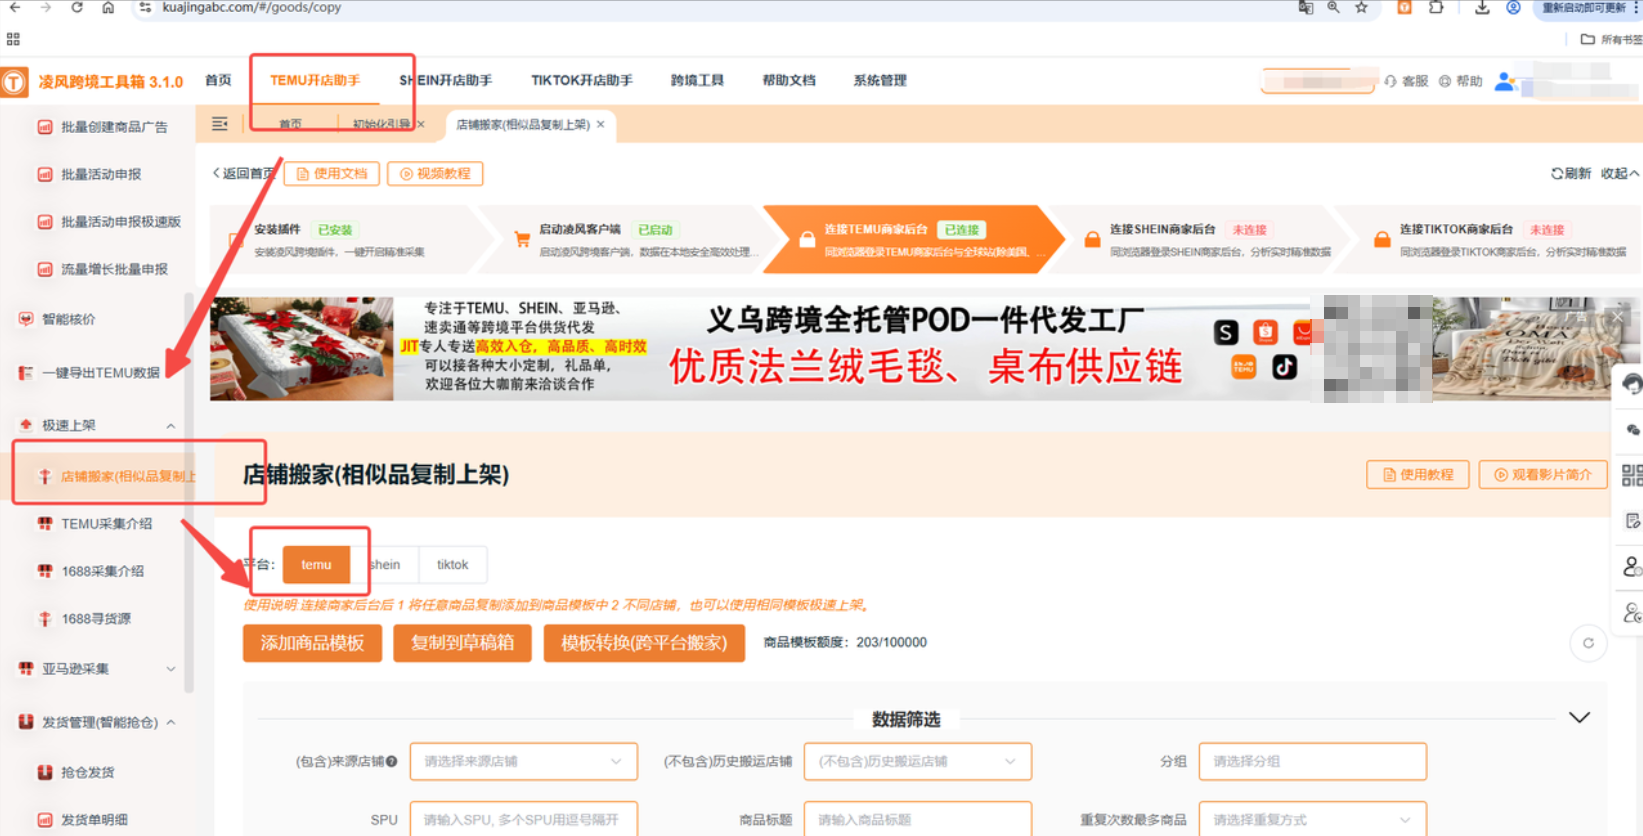The width and height of the screenshot is (1643, 836).
Task: Close the 店铺搬家(相似品复制上架) tab
Action: click(x=600, y=124)
